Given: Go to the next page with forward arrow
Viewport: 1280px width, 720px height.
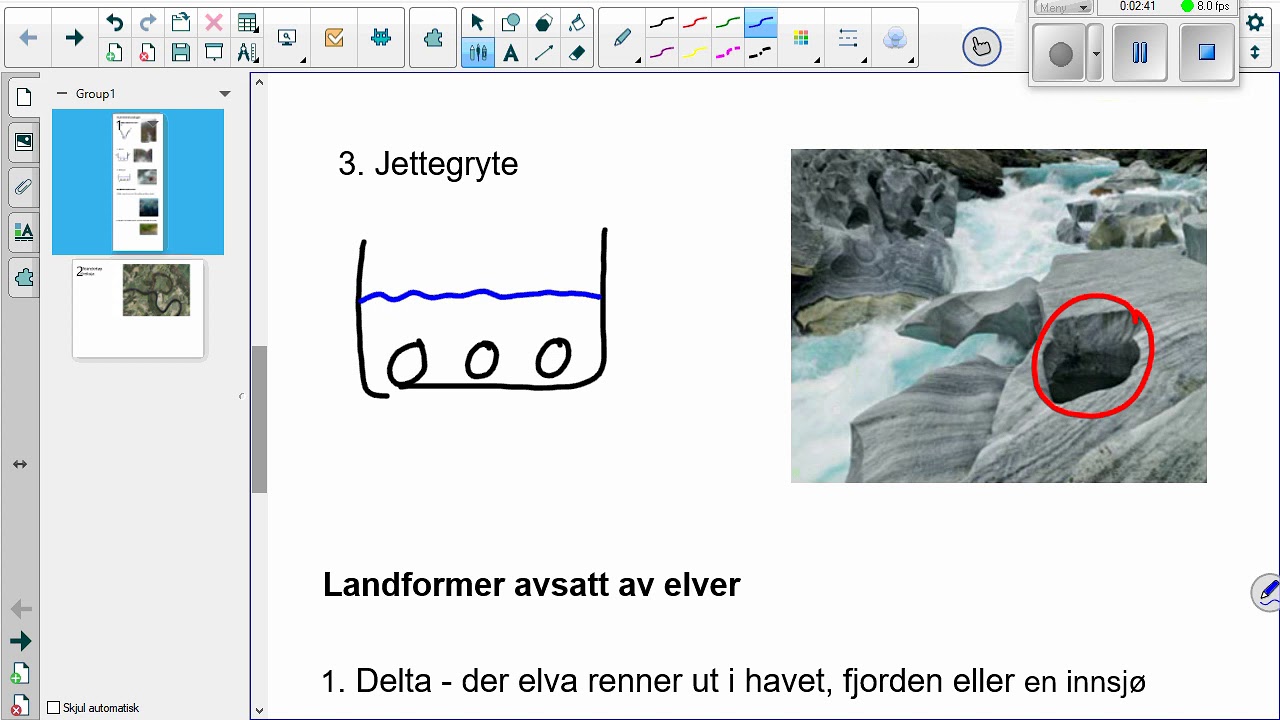Looking at the screenshot, I should tap(74, 38).
